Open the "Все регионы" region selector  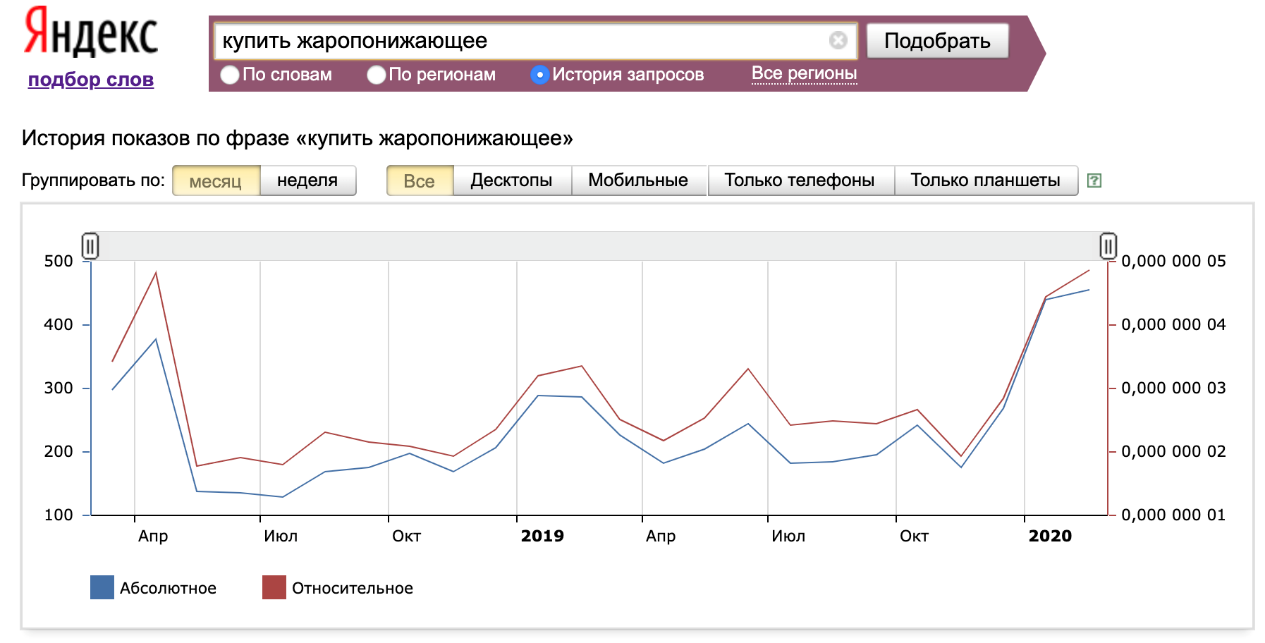coord(804,73)
